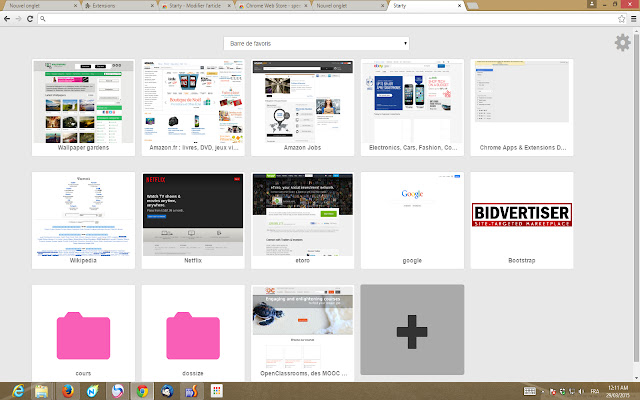The height and width of the screenshot is (400, 640).
Task: Open the Netflix tile
Action: coord(193,220)
